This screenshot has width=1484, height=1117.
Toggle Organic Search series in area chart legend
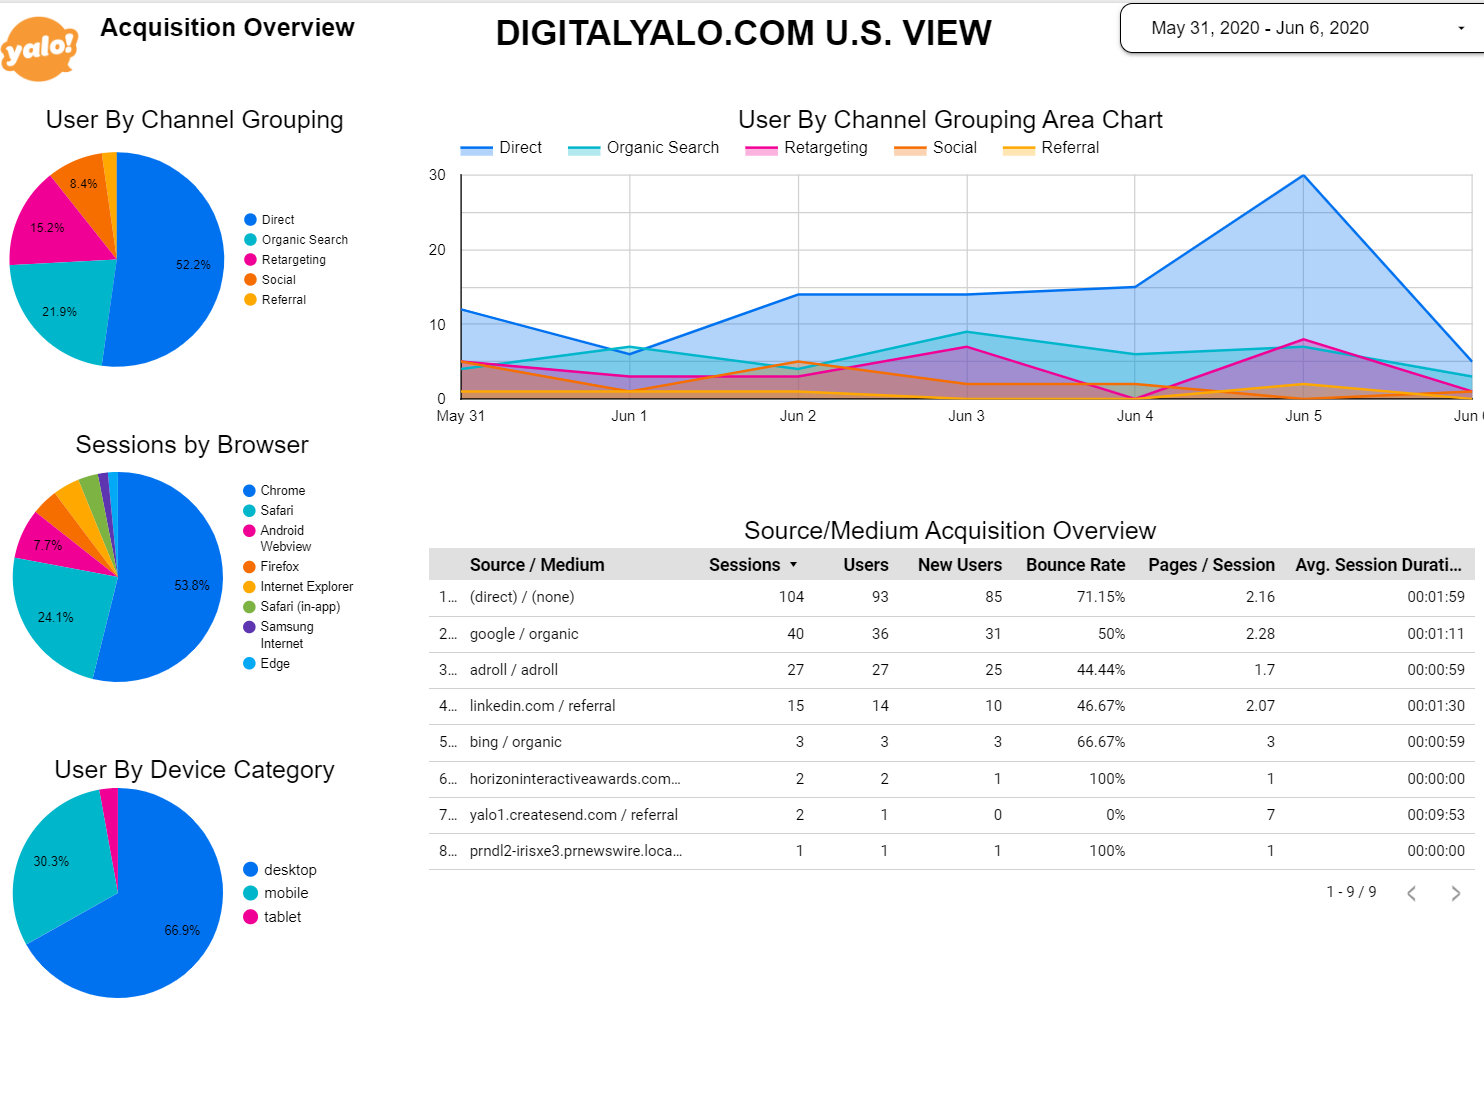point(643,148)
